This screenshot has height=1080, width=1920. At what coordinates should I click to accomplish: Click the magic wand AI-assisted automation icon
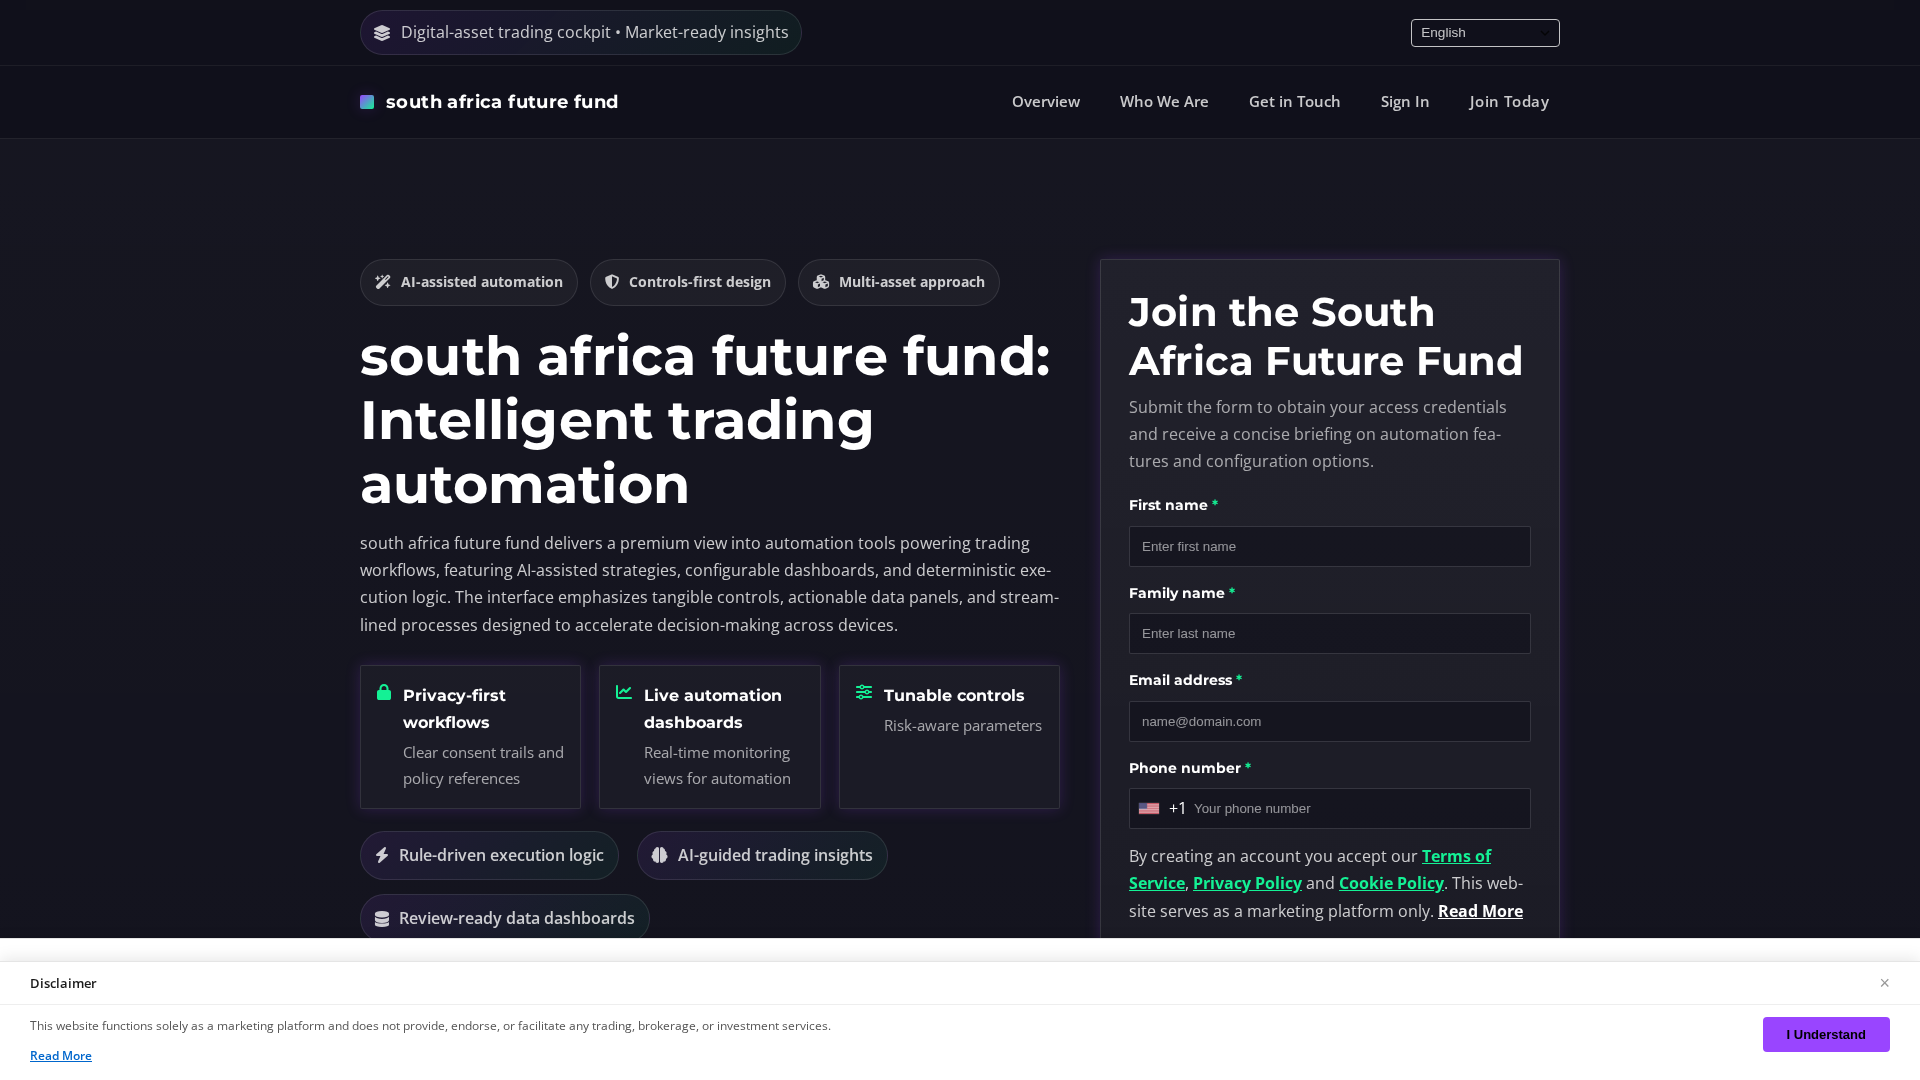click(383, 282)
